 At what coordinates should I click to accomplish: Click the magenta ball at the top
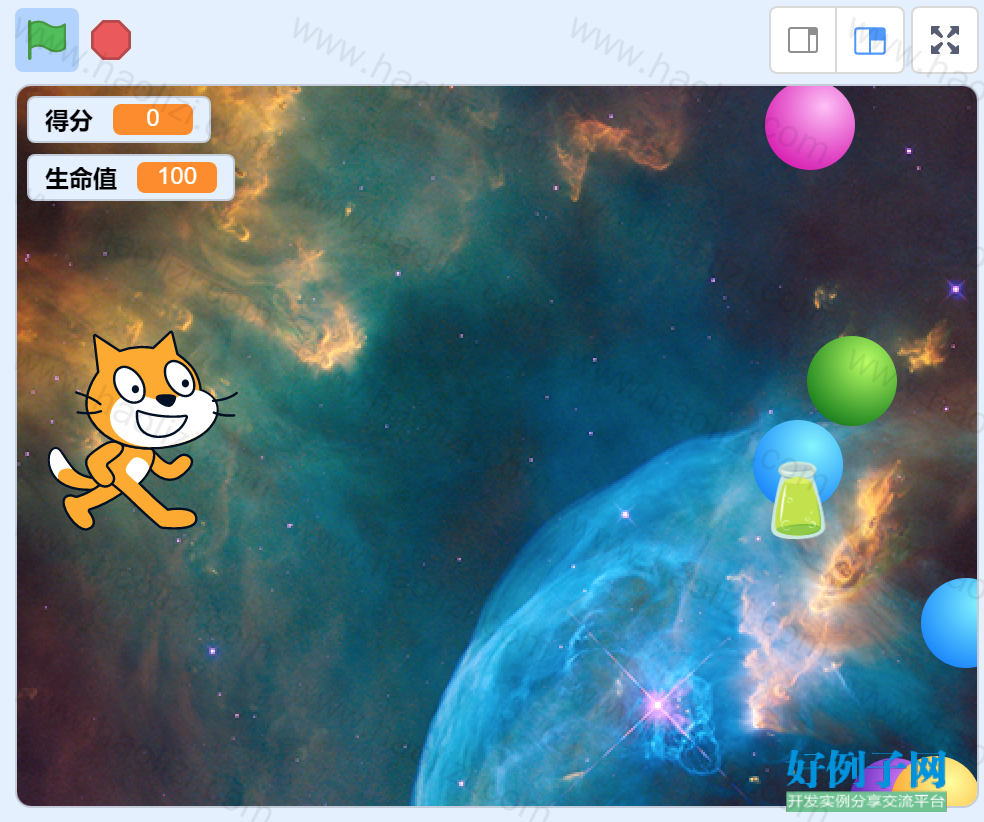(810, 127)
